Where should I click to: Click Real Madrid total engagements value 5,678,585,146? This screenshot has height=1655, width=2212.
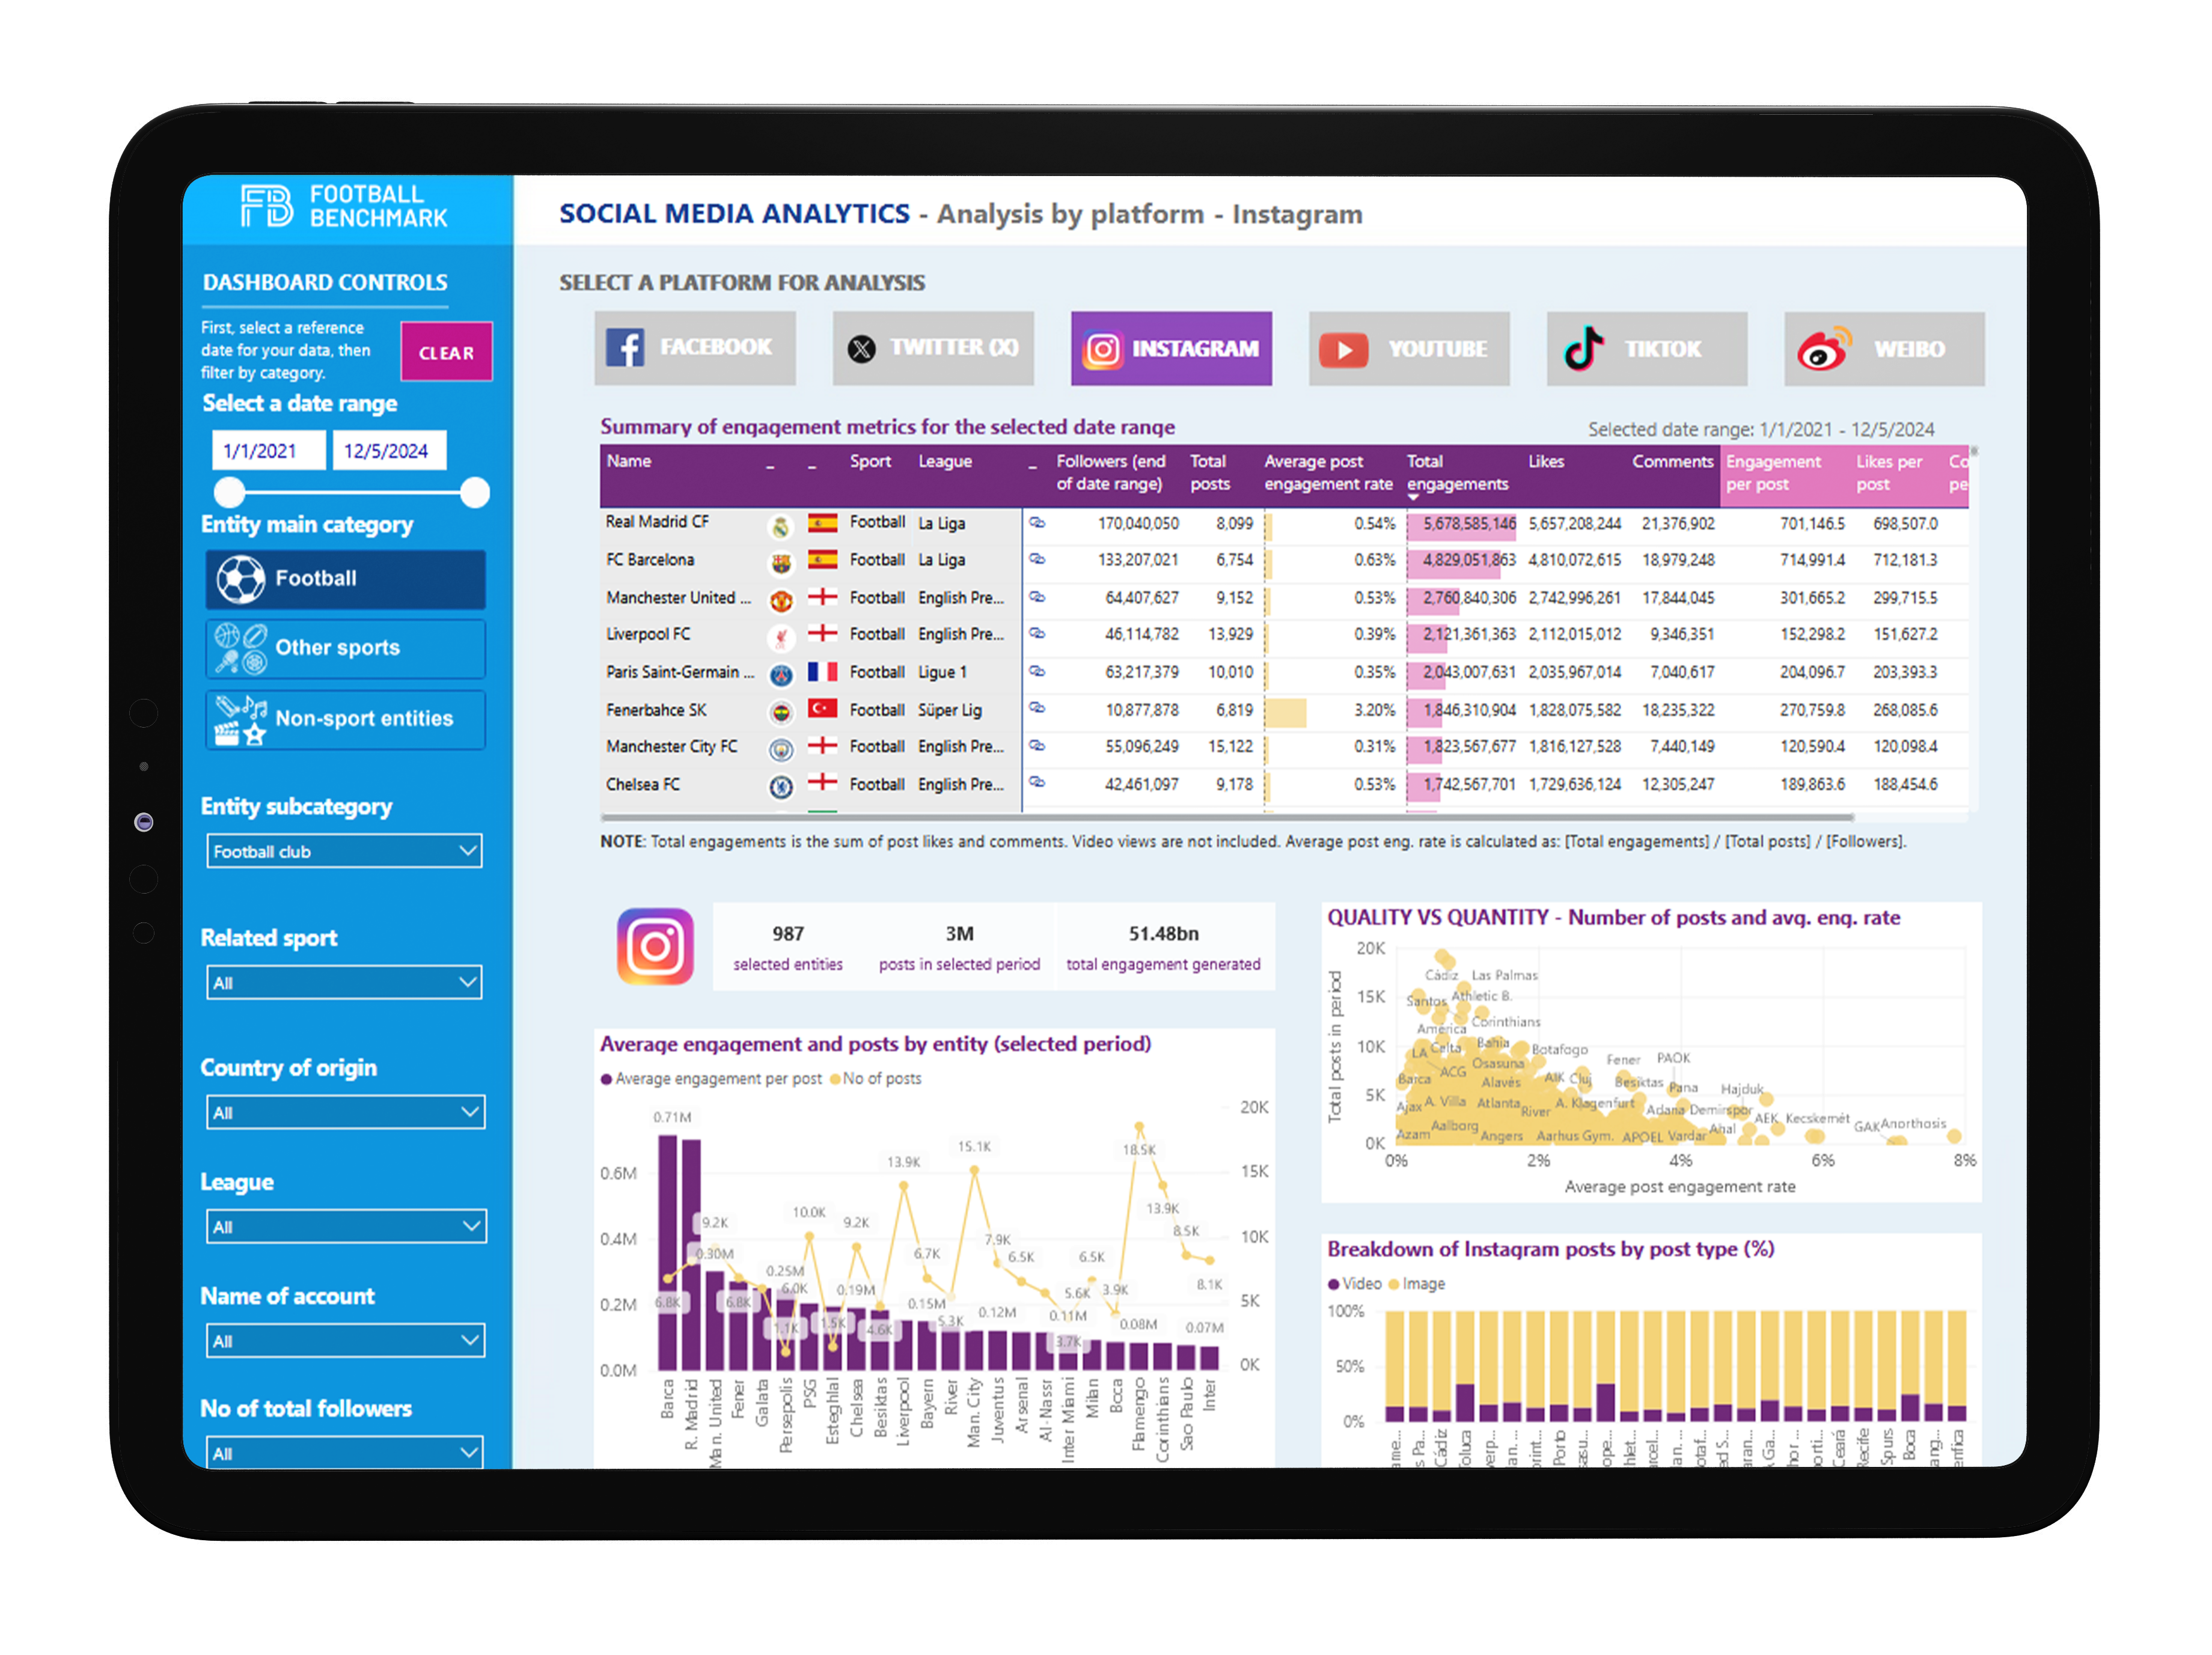(1469, 523)
